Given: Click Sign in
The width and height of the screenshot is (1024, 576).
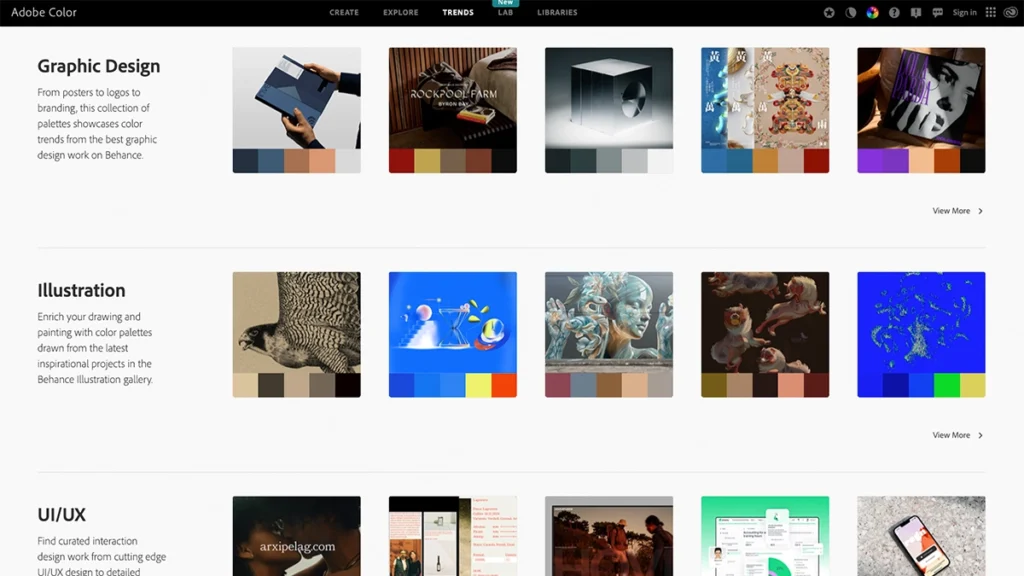Looking at the screenshot, I should pyautogui.click(x=965, y=12).
